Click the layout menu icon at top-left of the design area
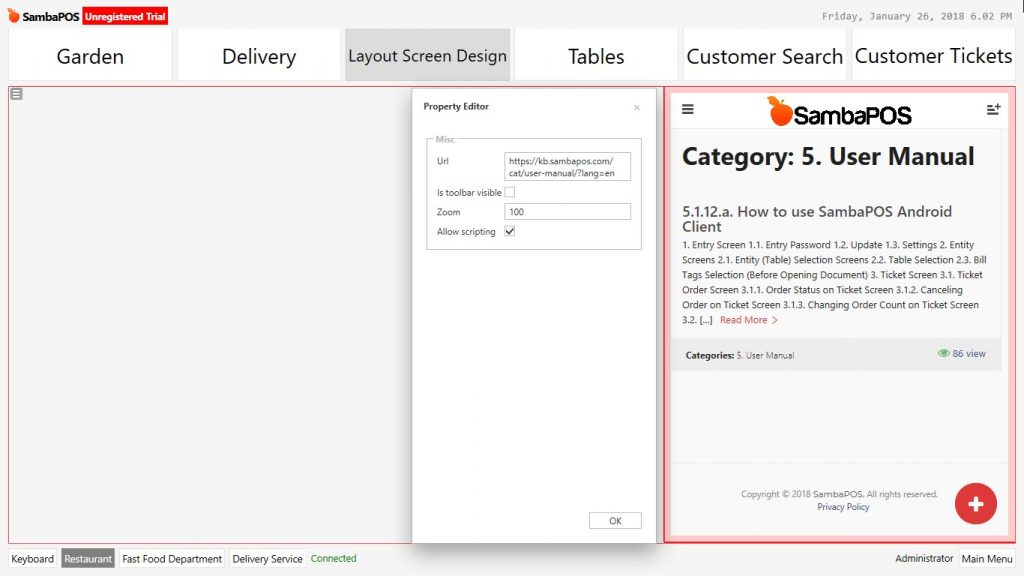 (x=16, y=94)
